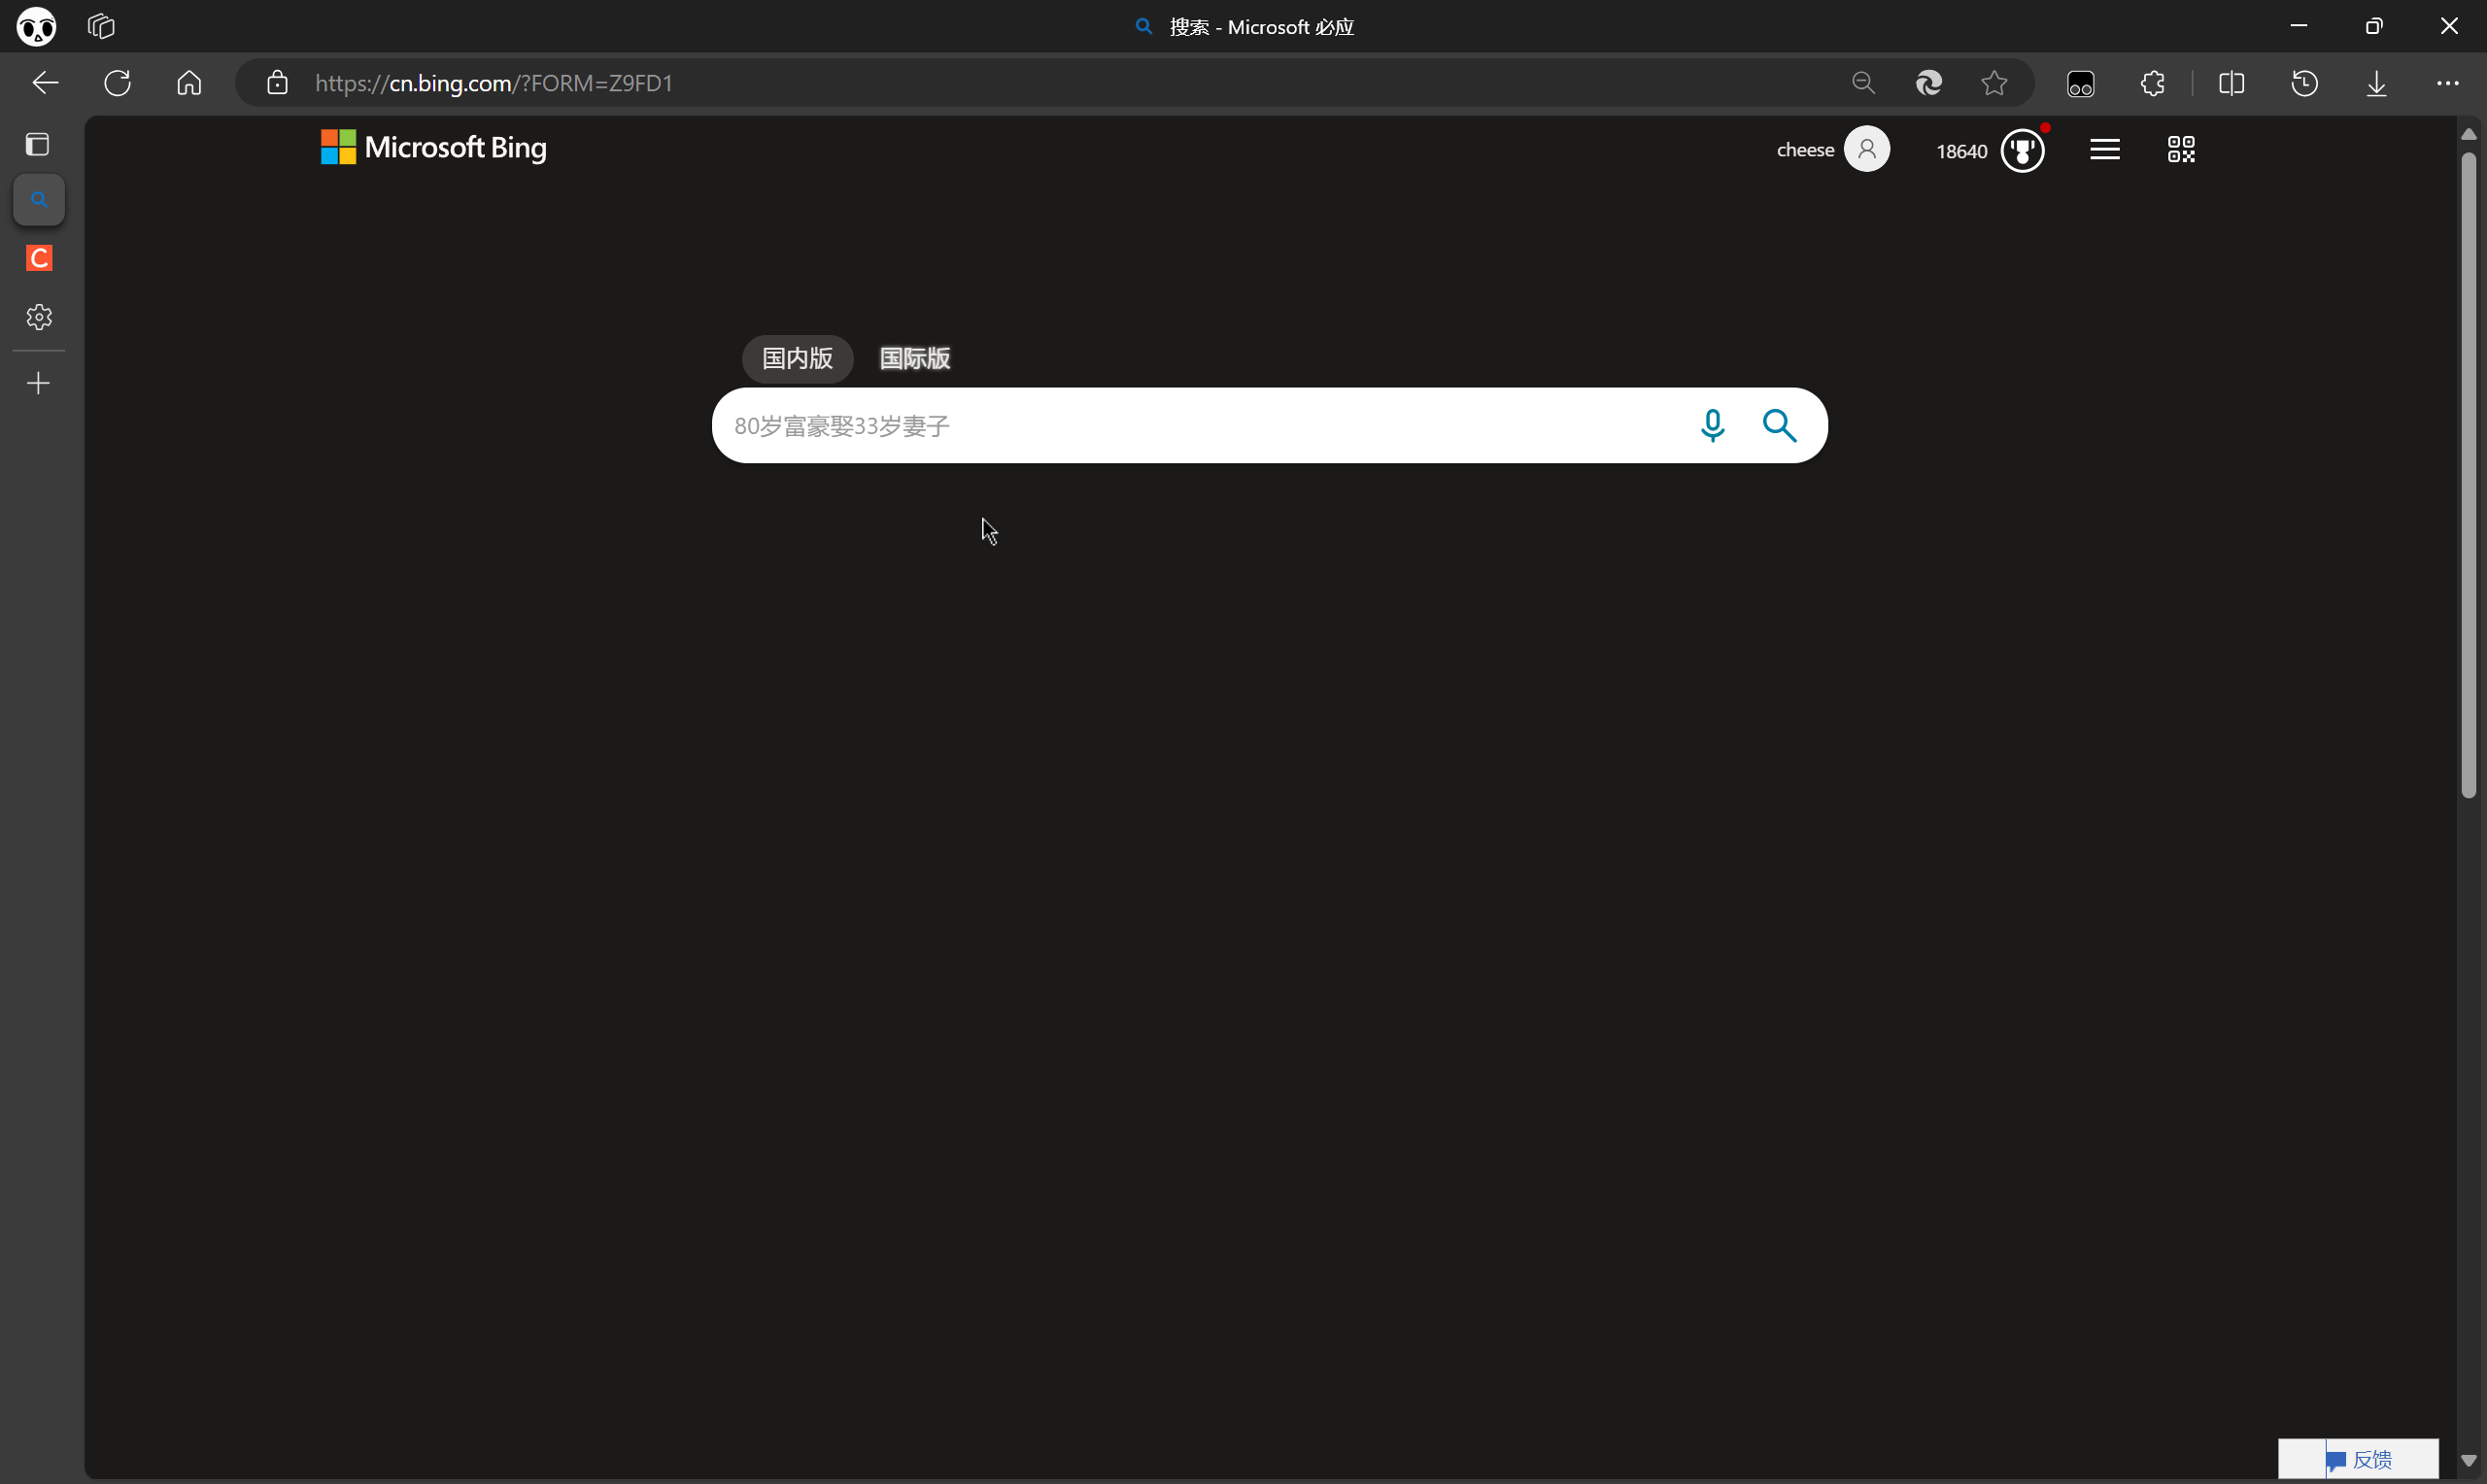Focus the Bing search input field

1200,426
